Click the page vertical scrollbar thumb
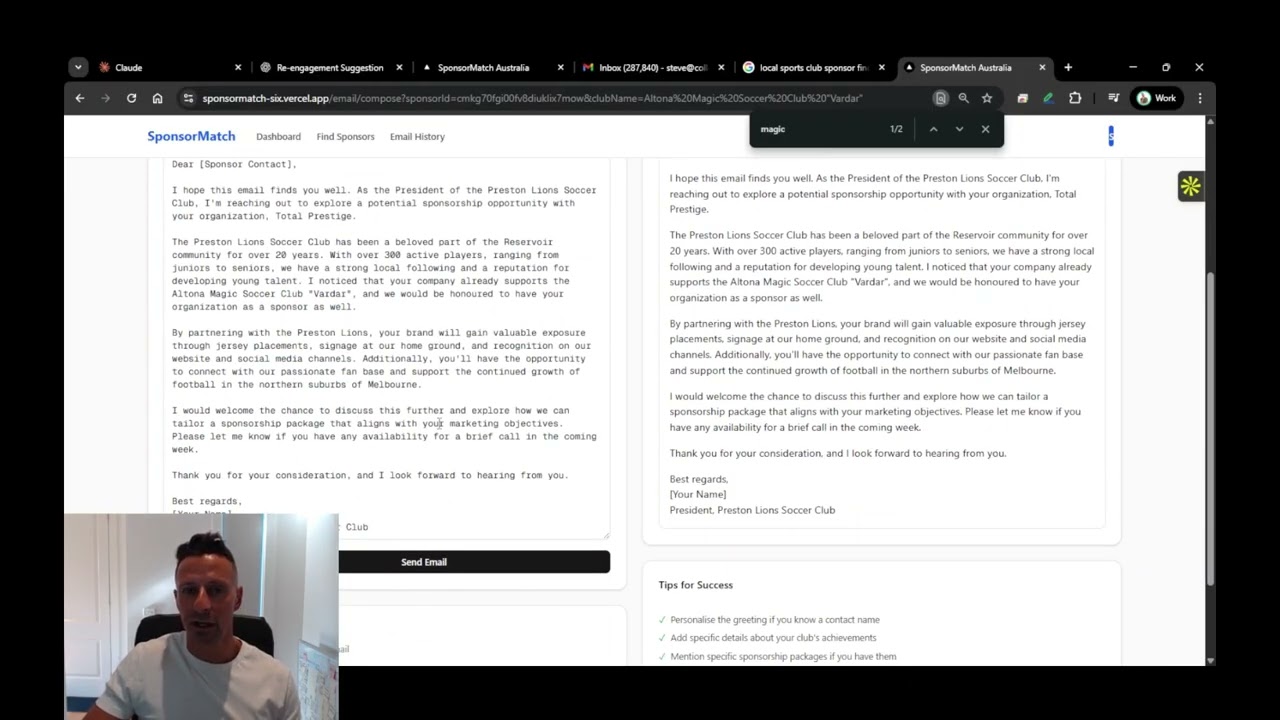Image resolution: width=1280 pixels, height=720 pixels. pyautogui.click(x=1210, y=430)
